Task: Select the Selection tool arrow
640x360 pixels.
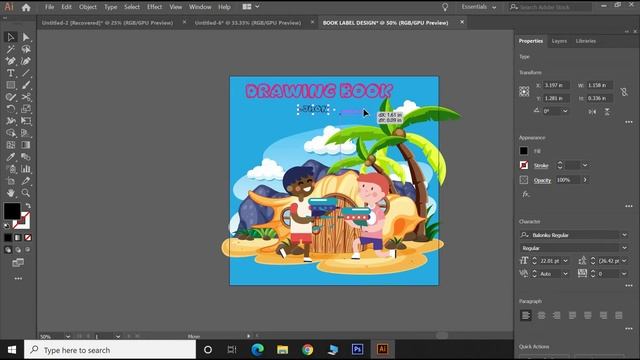Action: pyautogui.click(x=11, y=37)
